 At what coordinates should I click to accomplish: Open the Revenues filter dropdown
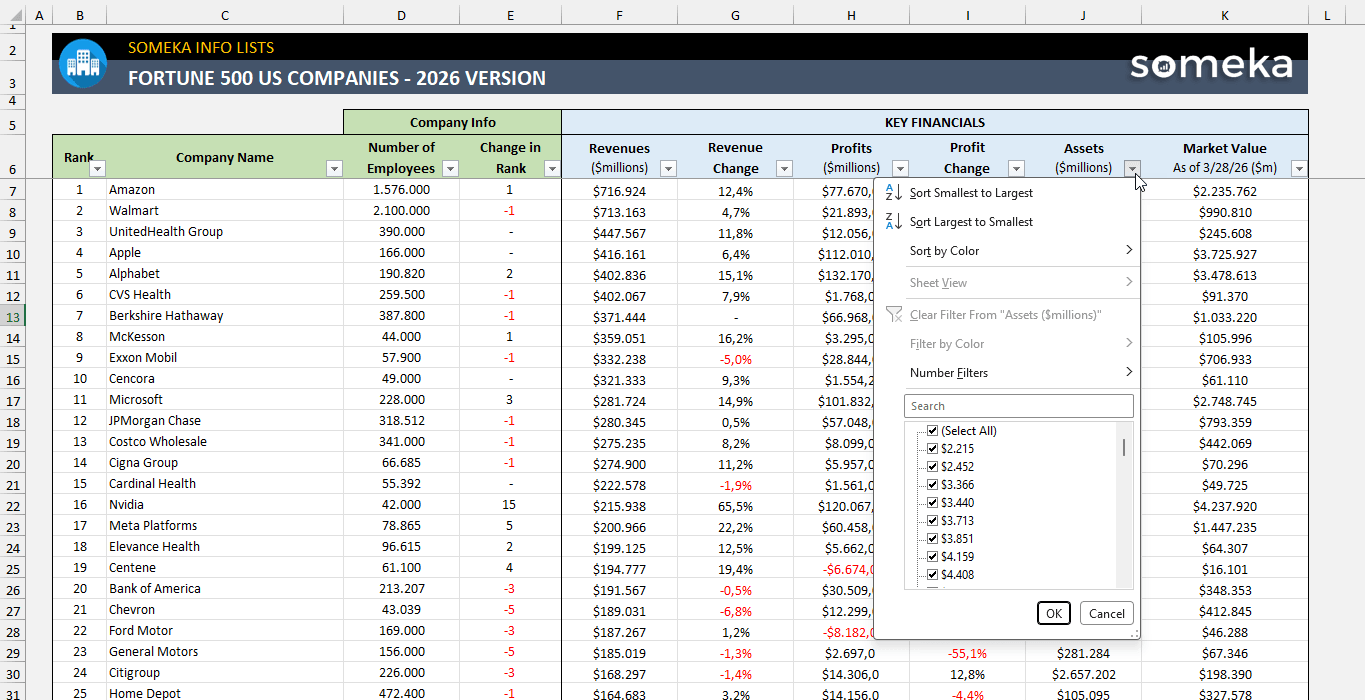(x=668, y=169)
